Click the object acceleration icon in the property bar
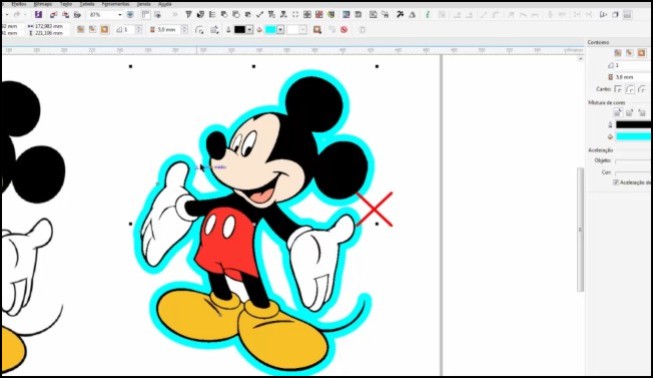This screenshot has width=653, height=378. (x=317, y=30)
